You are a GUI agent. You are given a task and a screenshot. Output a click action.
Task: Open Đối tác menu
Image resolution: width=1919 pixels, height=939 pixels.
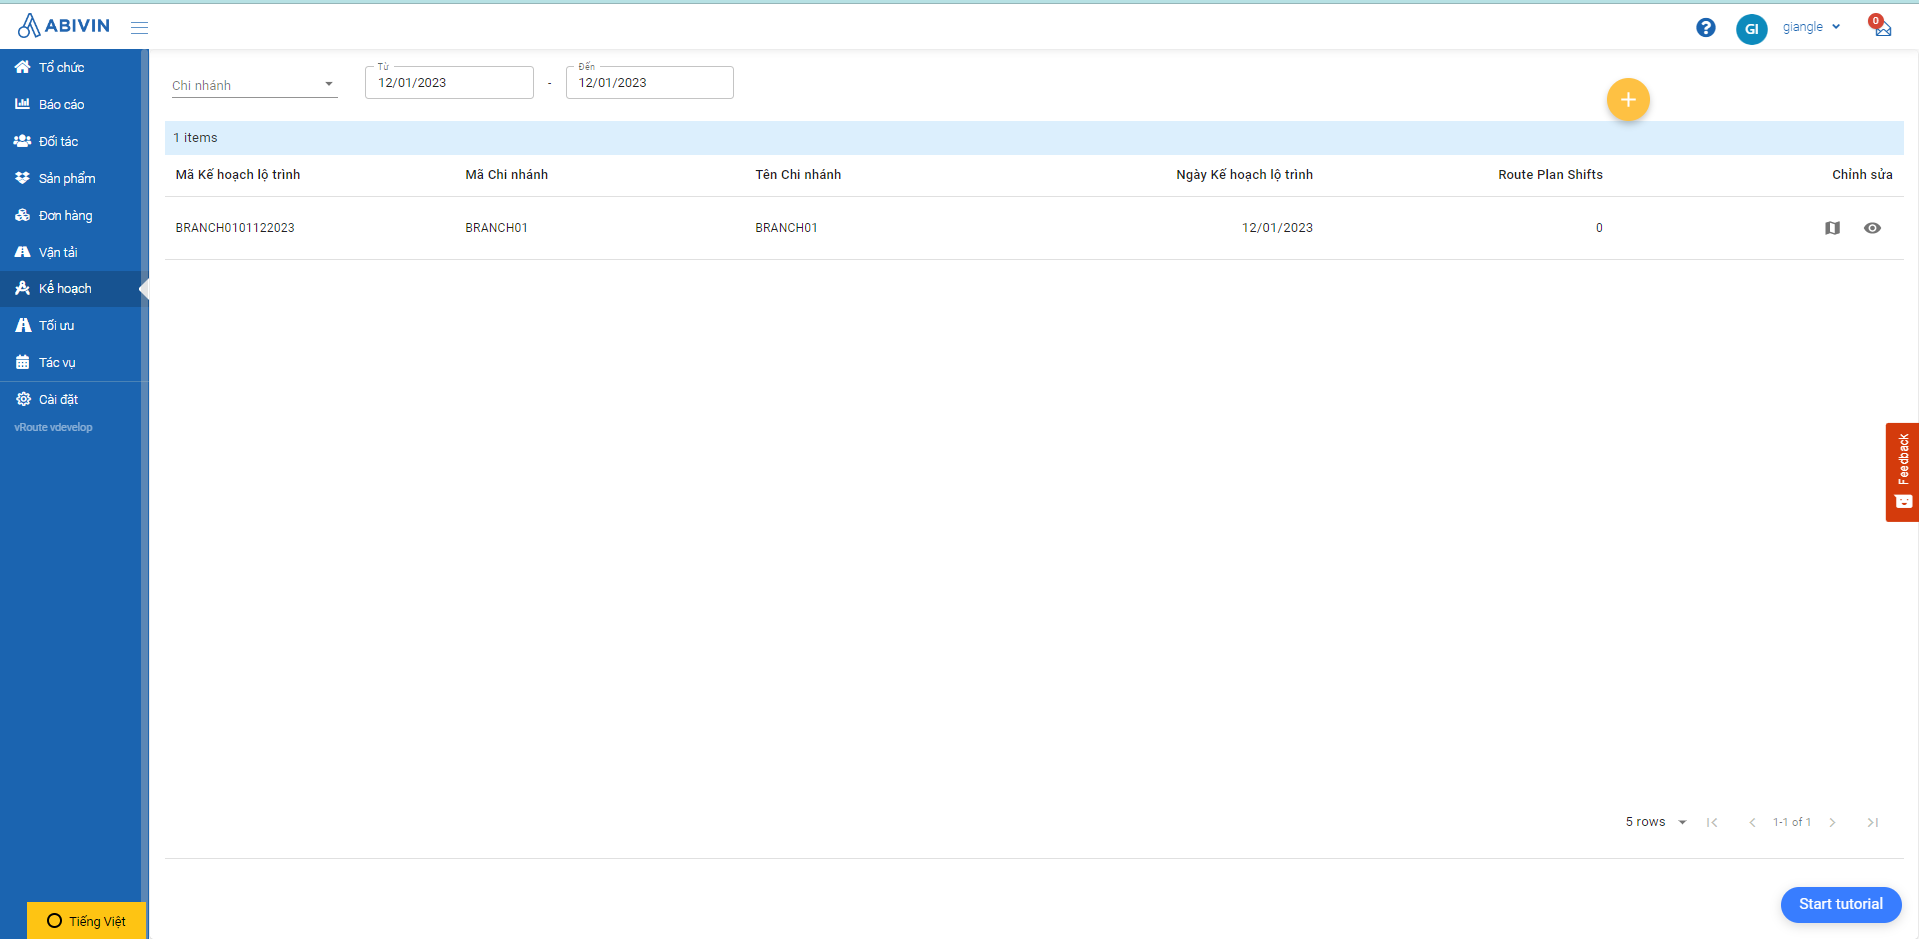click(x=71, y=141)
